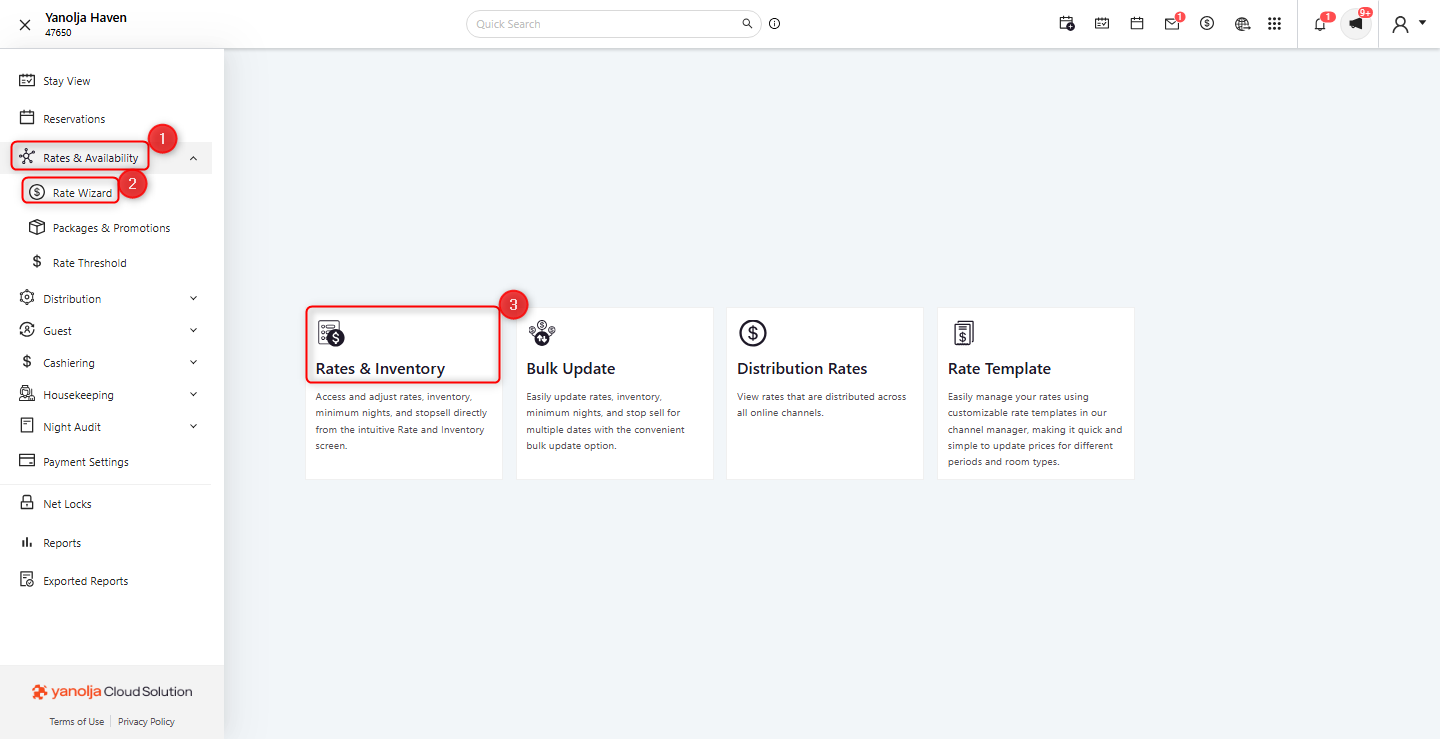Expand the user account dropdown arrow

[x=1422, y=22]
